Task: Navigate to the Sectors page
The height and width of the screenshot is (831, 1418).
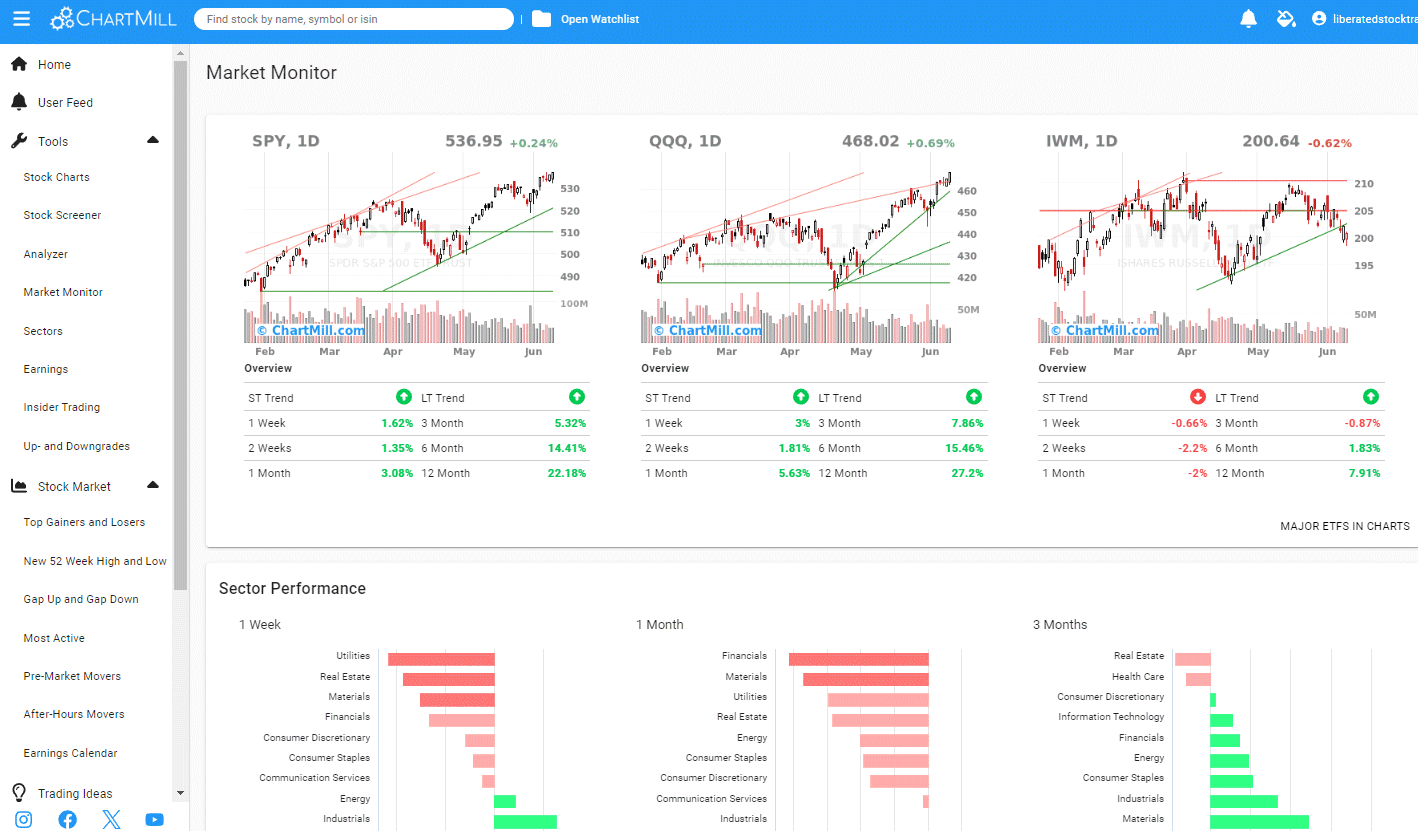Action: tap(42, 330)
